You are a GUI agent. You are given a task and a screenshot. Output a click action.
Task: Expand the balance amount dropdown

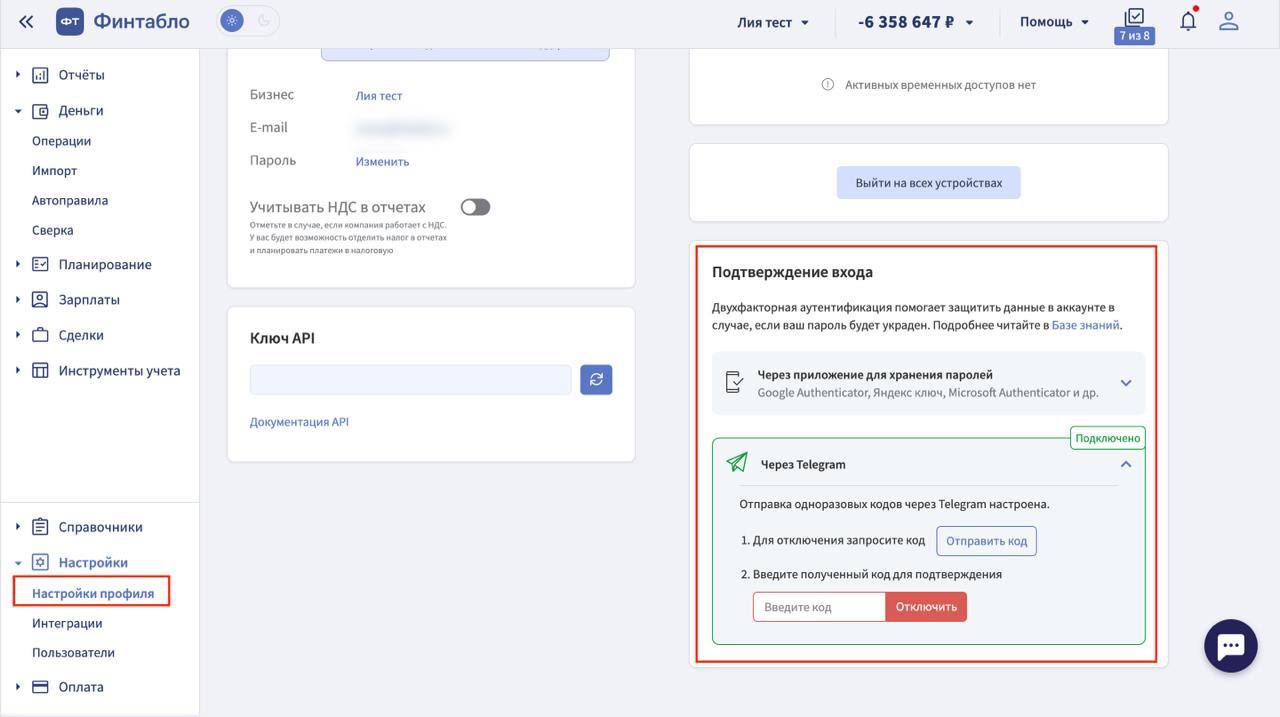915,22
